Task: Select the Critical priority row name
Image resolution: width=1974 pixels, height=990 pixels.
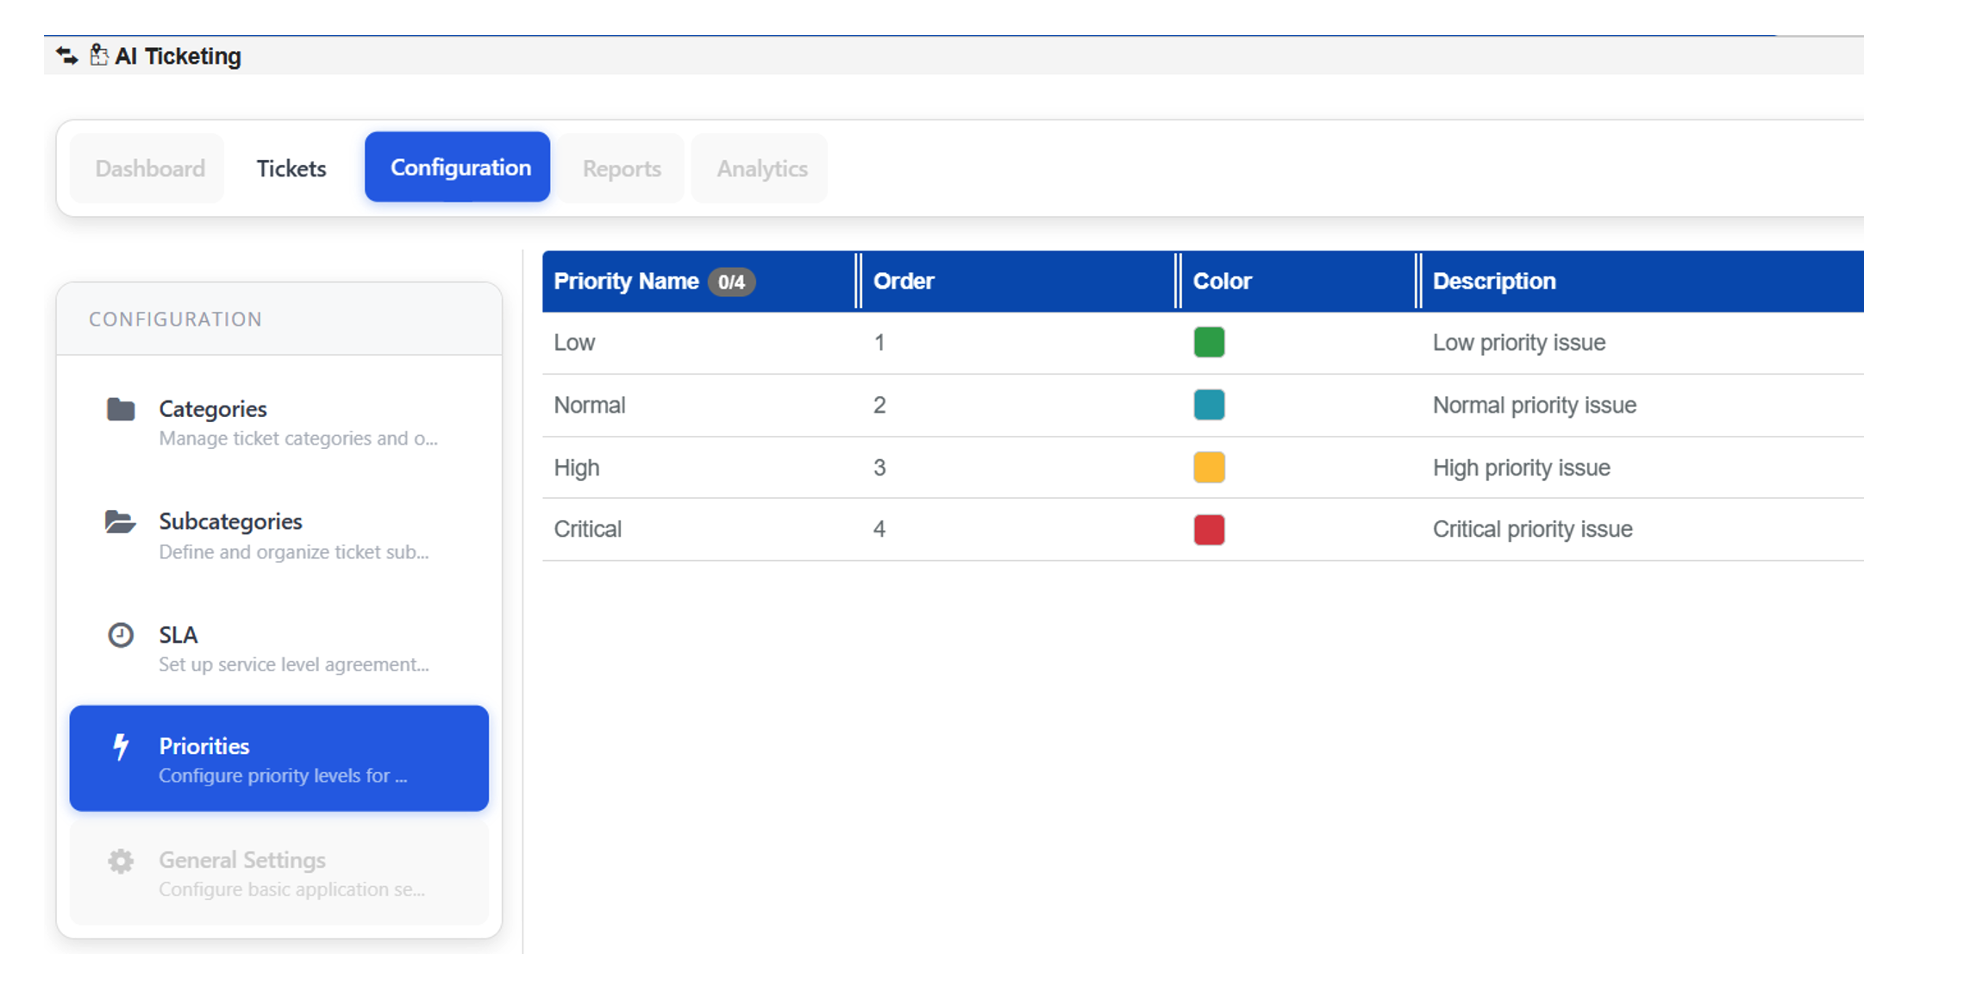Action: (x=588, y=529)
